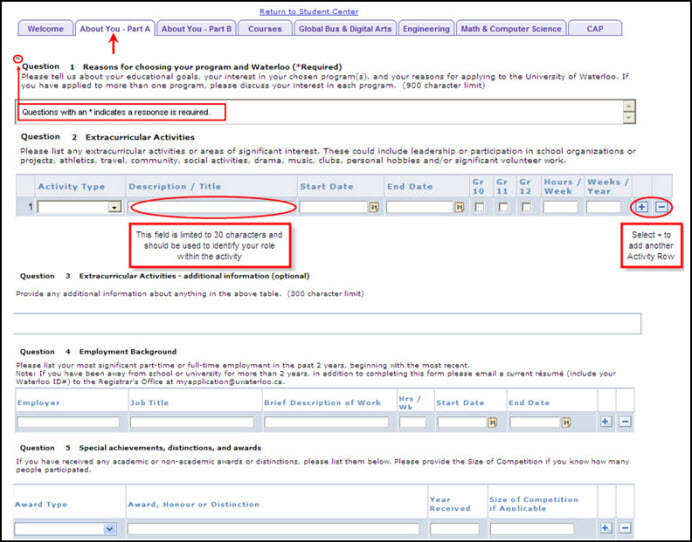
Task: Delete the Award row using minus icon
Action: point(625,527)
